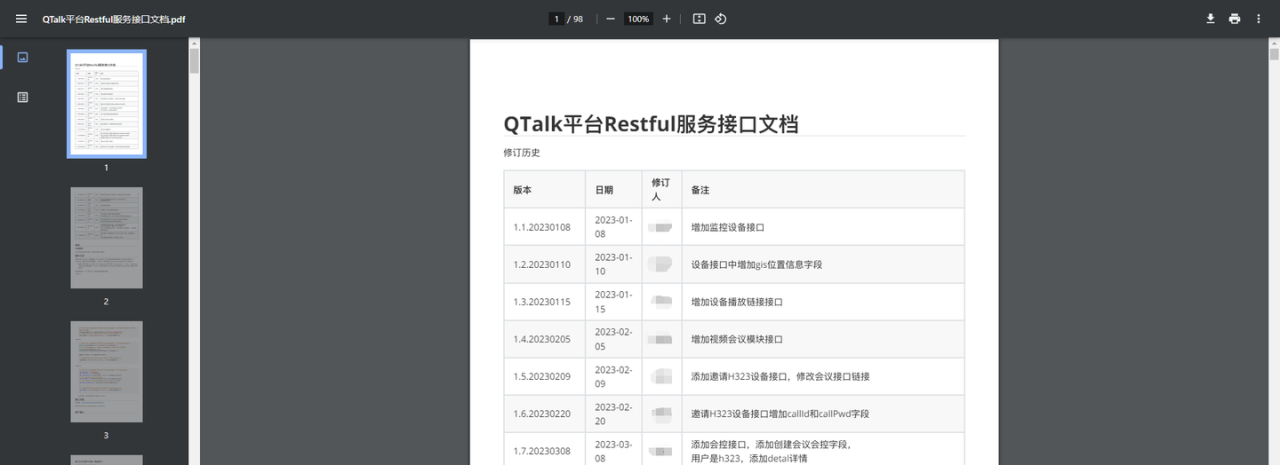Click the total page count 98
The width and height of the screenshot is (1280, 465).
tap(578, 19)
